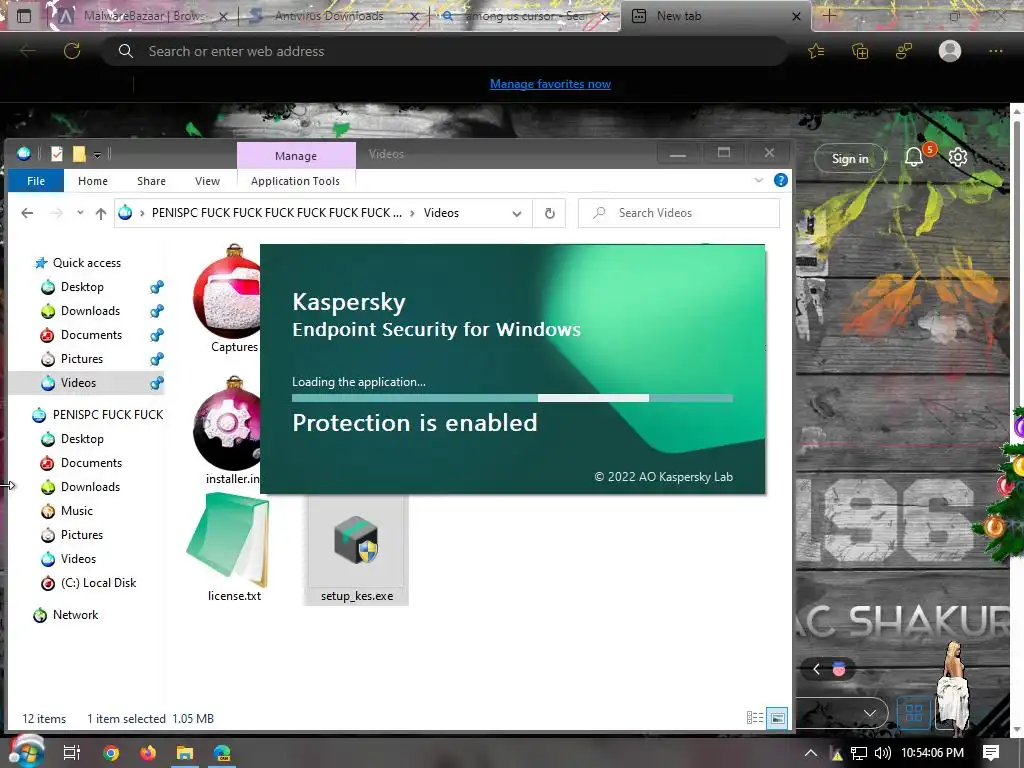Screen dimensions: 1024x768
Task: Click the new folder quick-access icon
Action: pos(79,153)
